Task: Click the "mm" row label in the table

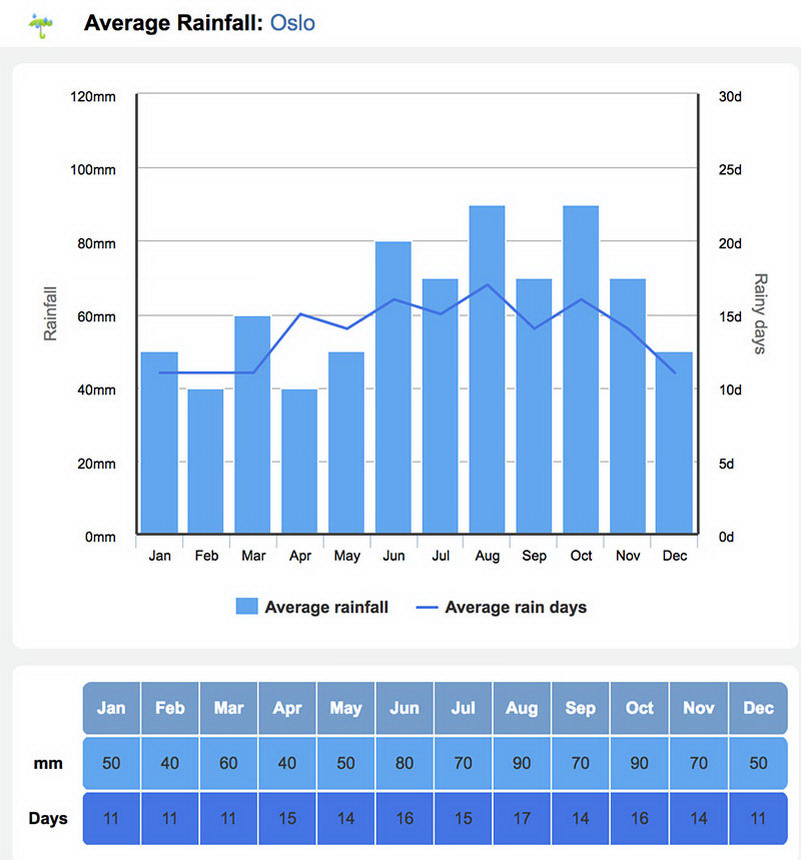Action: [48, 763]
